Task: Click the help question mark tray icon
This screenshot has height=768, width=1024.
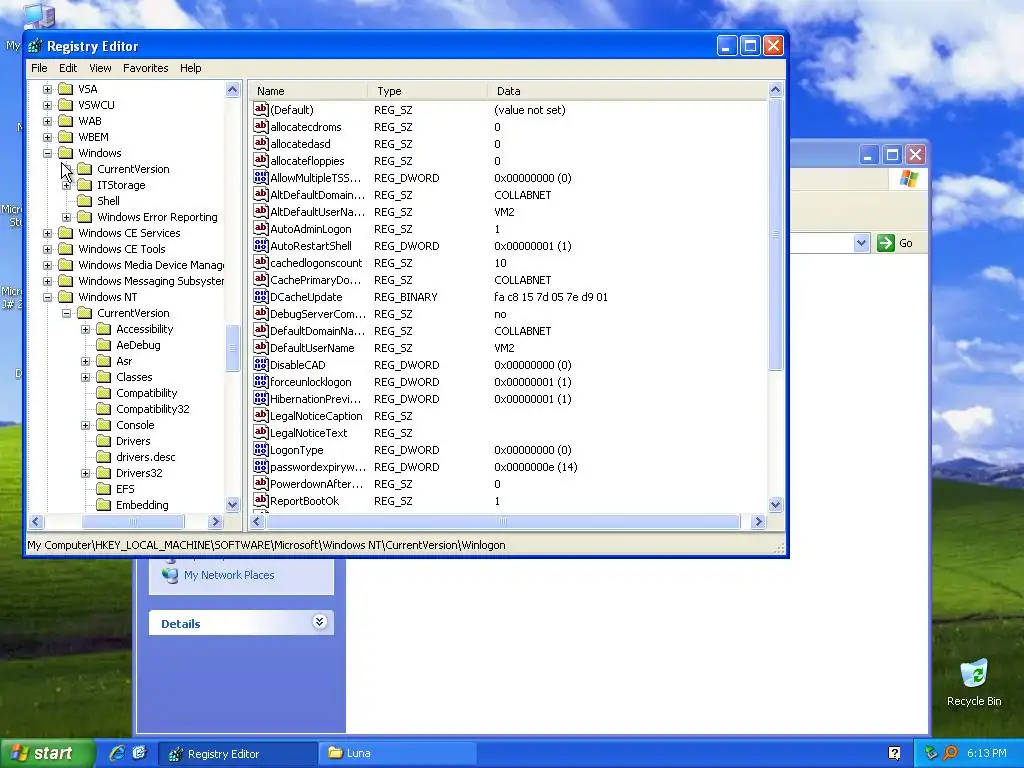Action: coord(894,753)
